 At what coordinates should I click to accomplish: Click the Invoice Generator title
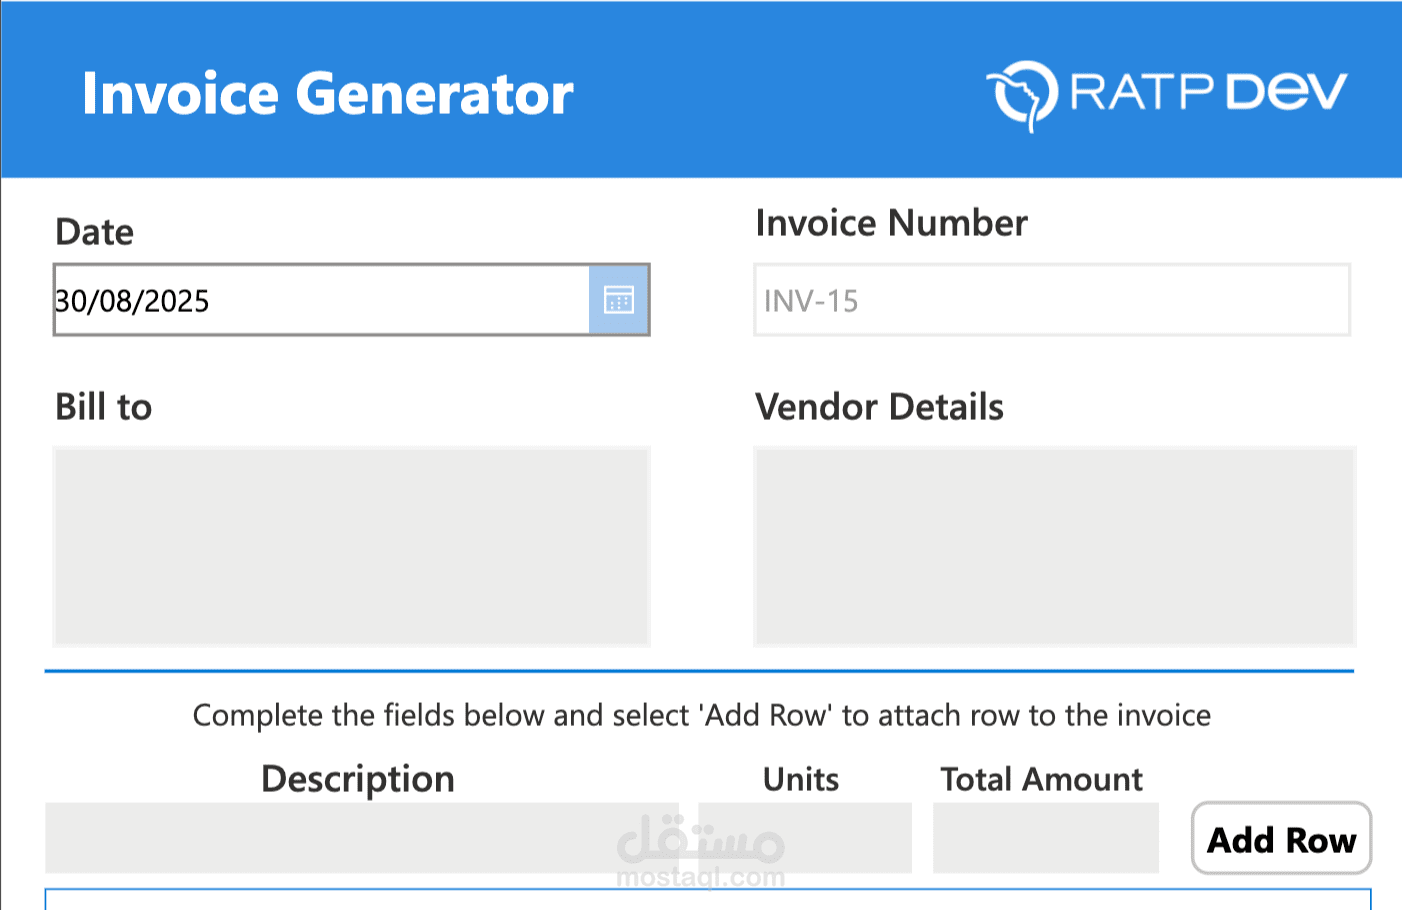pyautogui.click(x=328, y=92)
